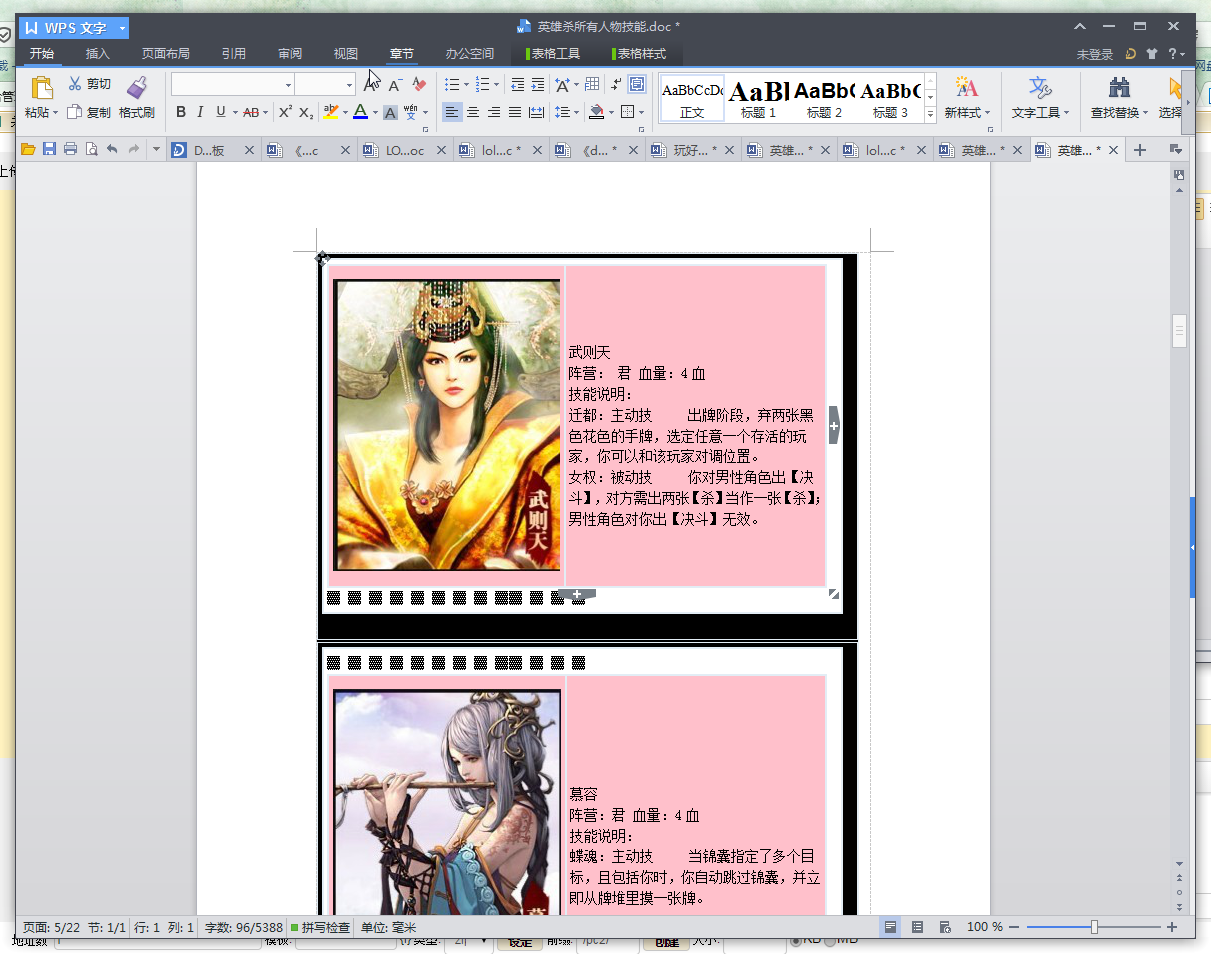Click the 未登录 login link
Image resolution: width=1211 pixels, height=954 pixels.
[1095, 54]
